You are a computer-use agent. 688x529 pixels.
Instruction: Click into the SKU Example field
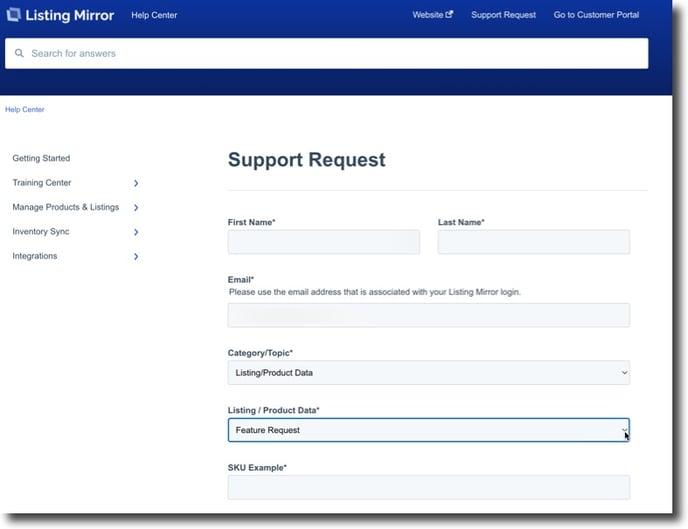pos(429,487)
